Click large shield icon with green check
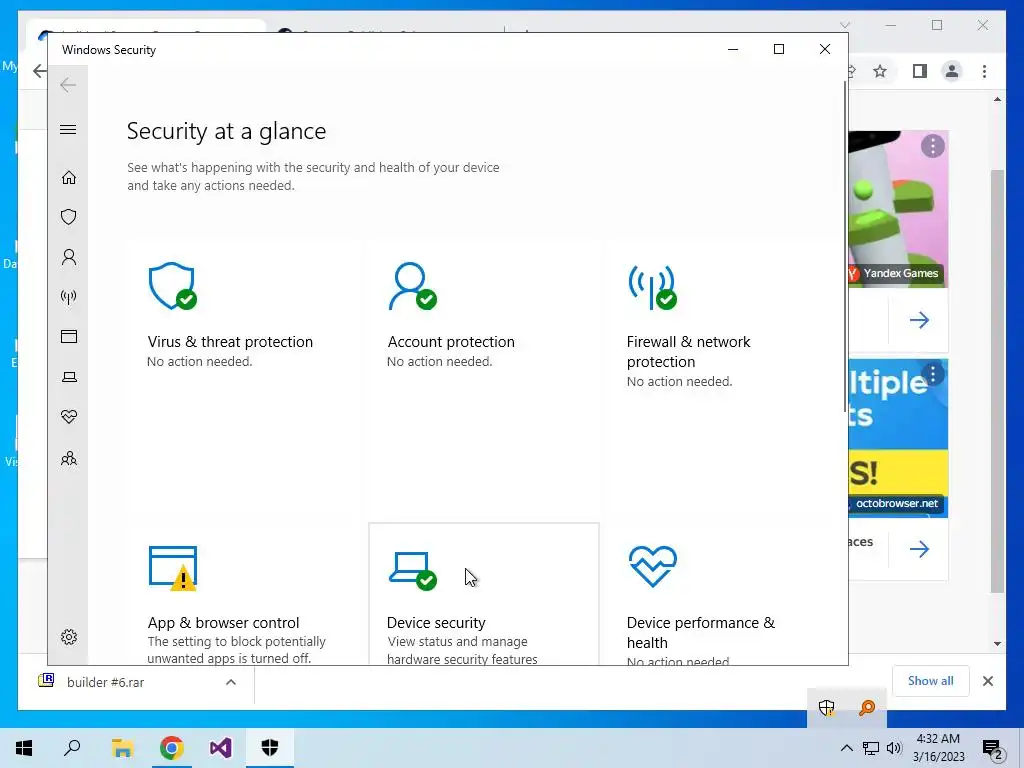The width and height of the screenshot is (1024, 768). (x=172, y=286)
